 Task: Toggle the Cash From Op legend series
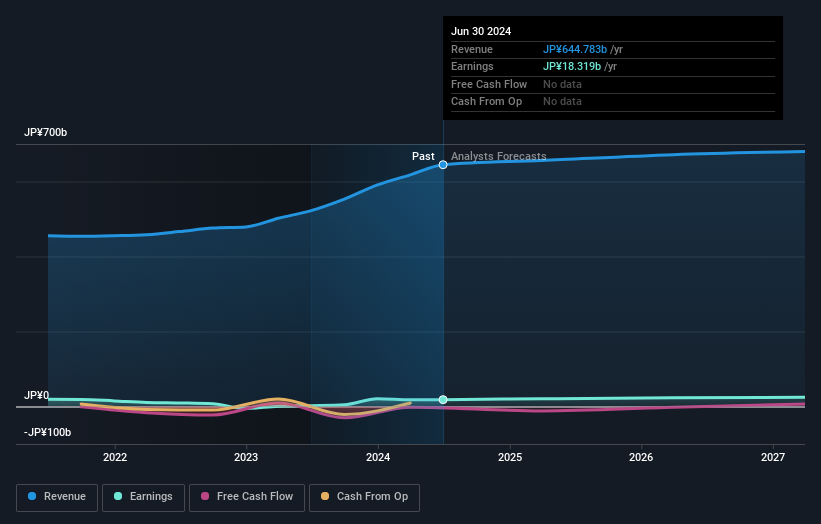tap(364, 497)
